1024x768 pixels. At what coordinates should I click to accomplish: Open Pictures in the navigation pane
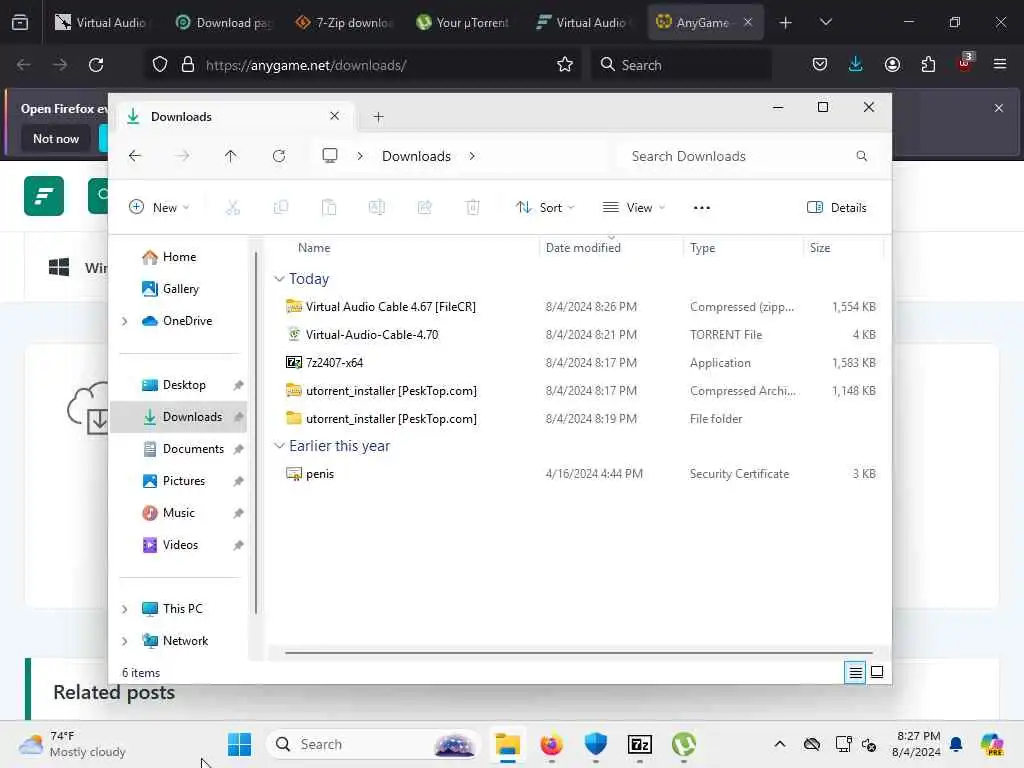[183, 481]
